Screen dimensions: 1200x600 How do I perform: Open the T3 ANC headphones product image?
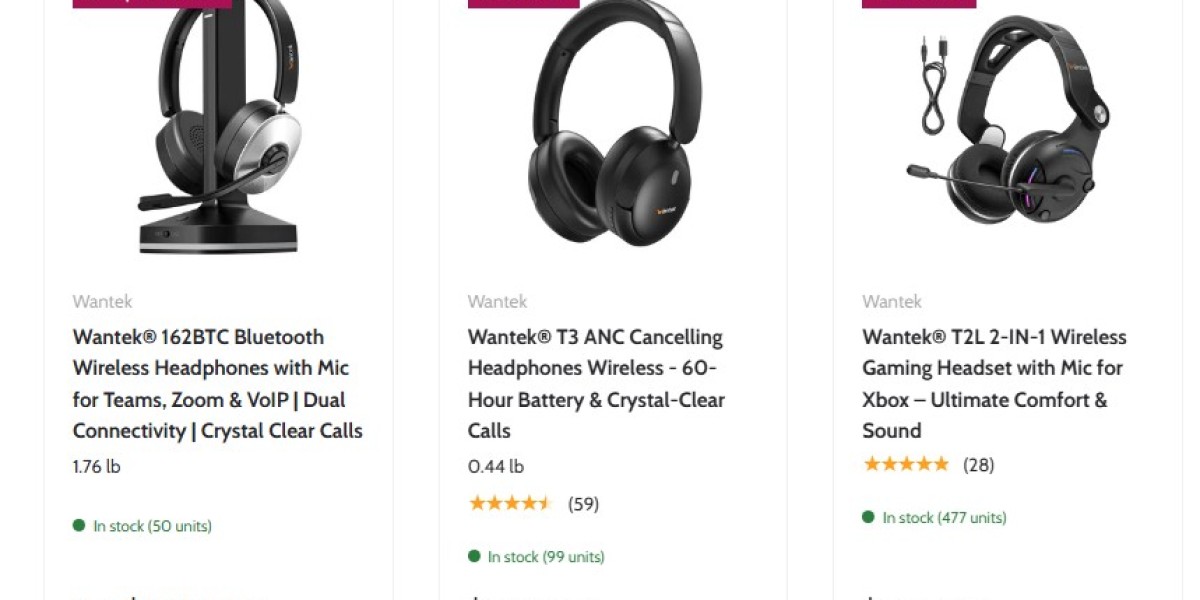tap(613, 125)
